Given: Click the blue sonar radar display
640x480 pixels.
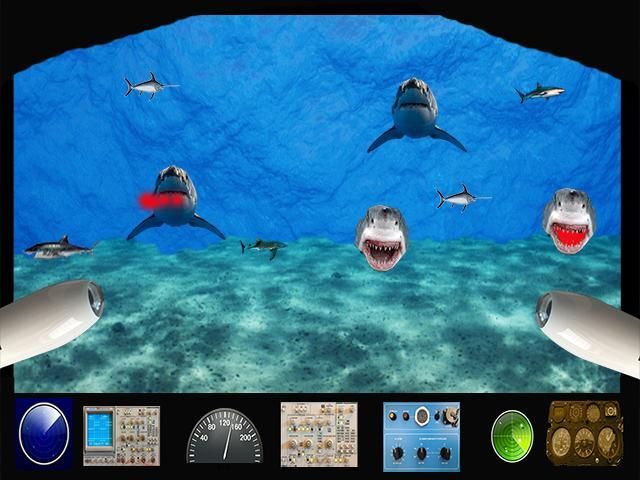Looking at the screenshot, I should point(44,435).
